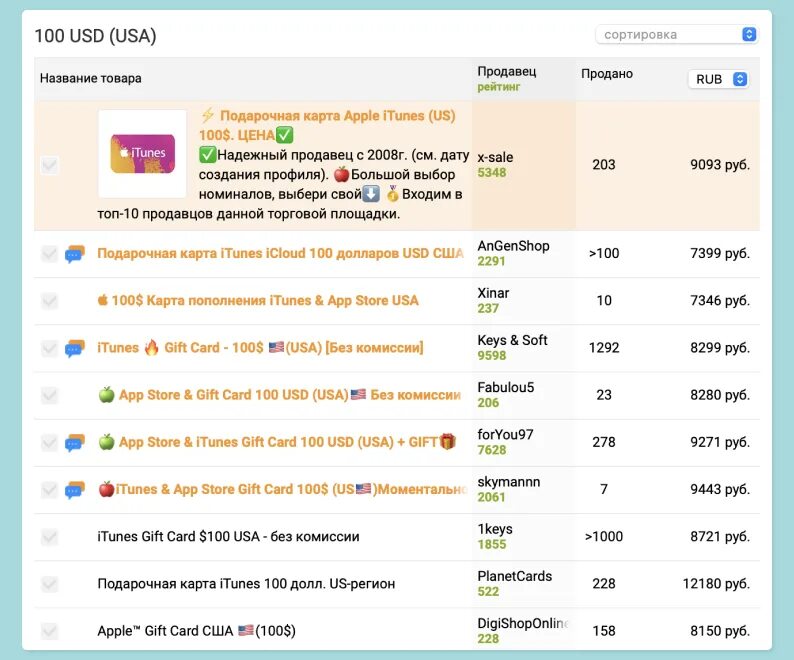The width and height of the screenshot is (794, 660).
Task: Click seller name DigiShopOnline
Action: [523, 624]
